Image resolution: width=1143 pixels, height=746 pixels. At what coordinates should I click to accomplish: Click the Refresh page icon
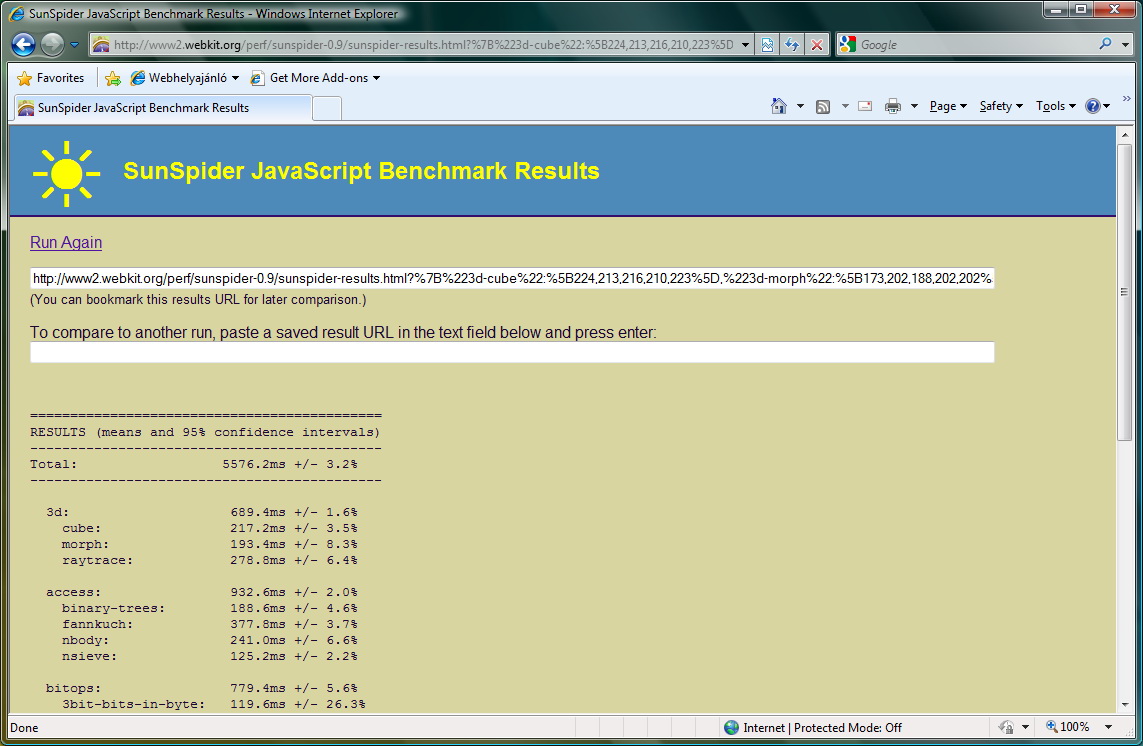point(792,45)
